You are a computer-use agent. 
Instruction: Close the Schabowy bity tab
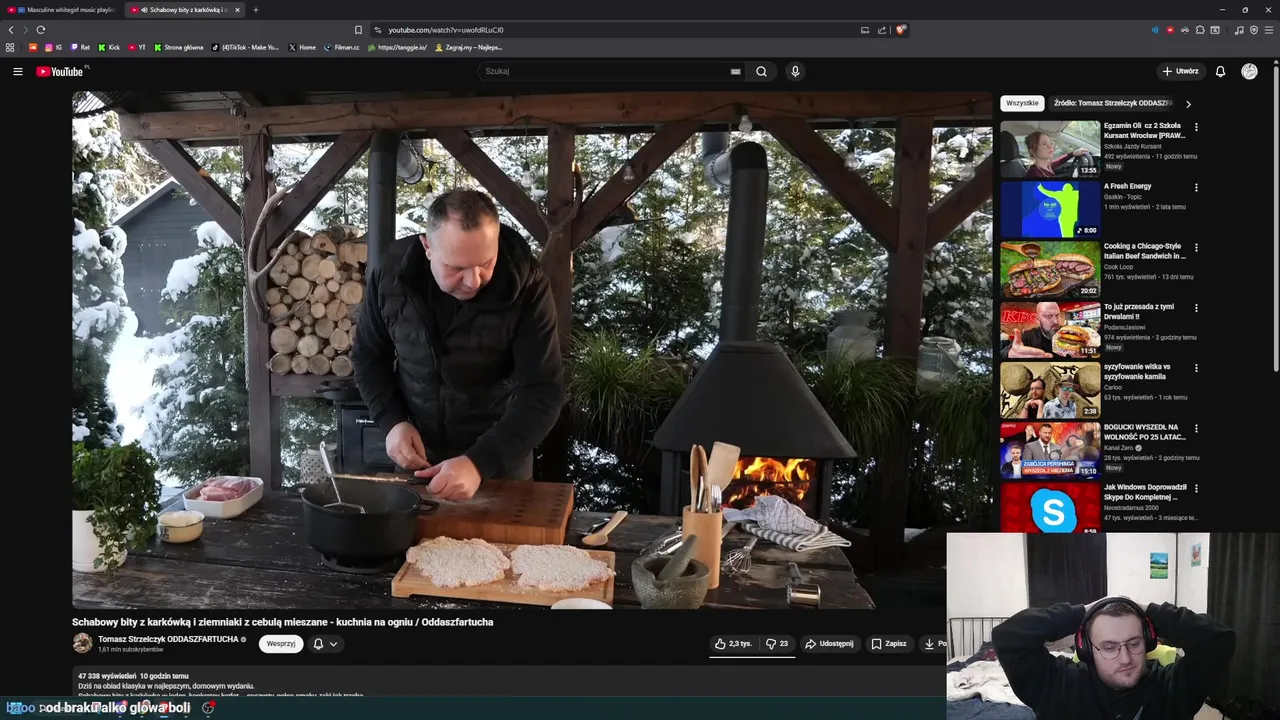[237, 10]
